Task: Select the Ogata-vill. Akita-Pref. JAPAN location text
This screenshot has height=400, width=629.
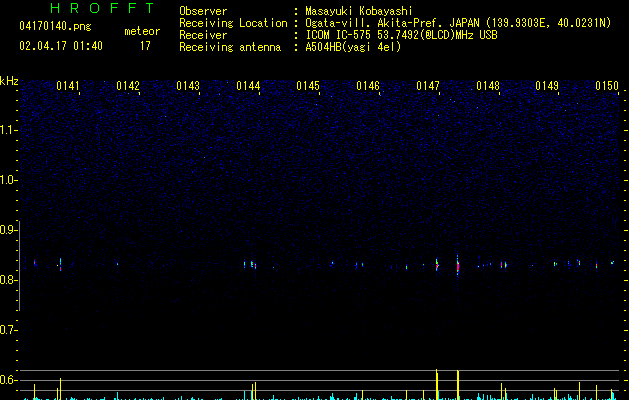Action: 458,23
